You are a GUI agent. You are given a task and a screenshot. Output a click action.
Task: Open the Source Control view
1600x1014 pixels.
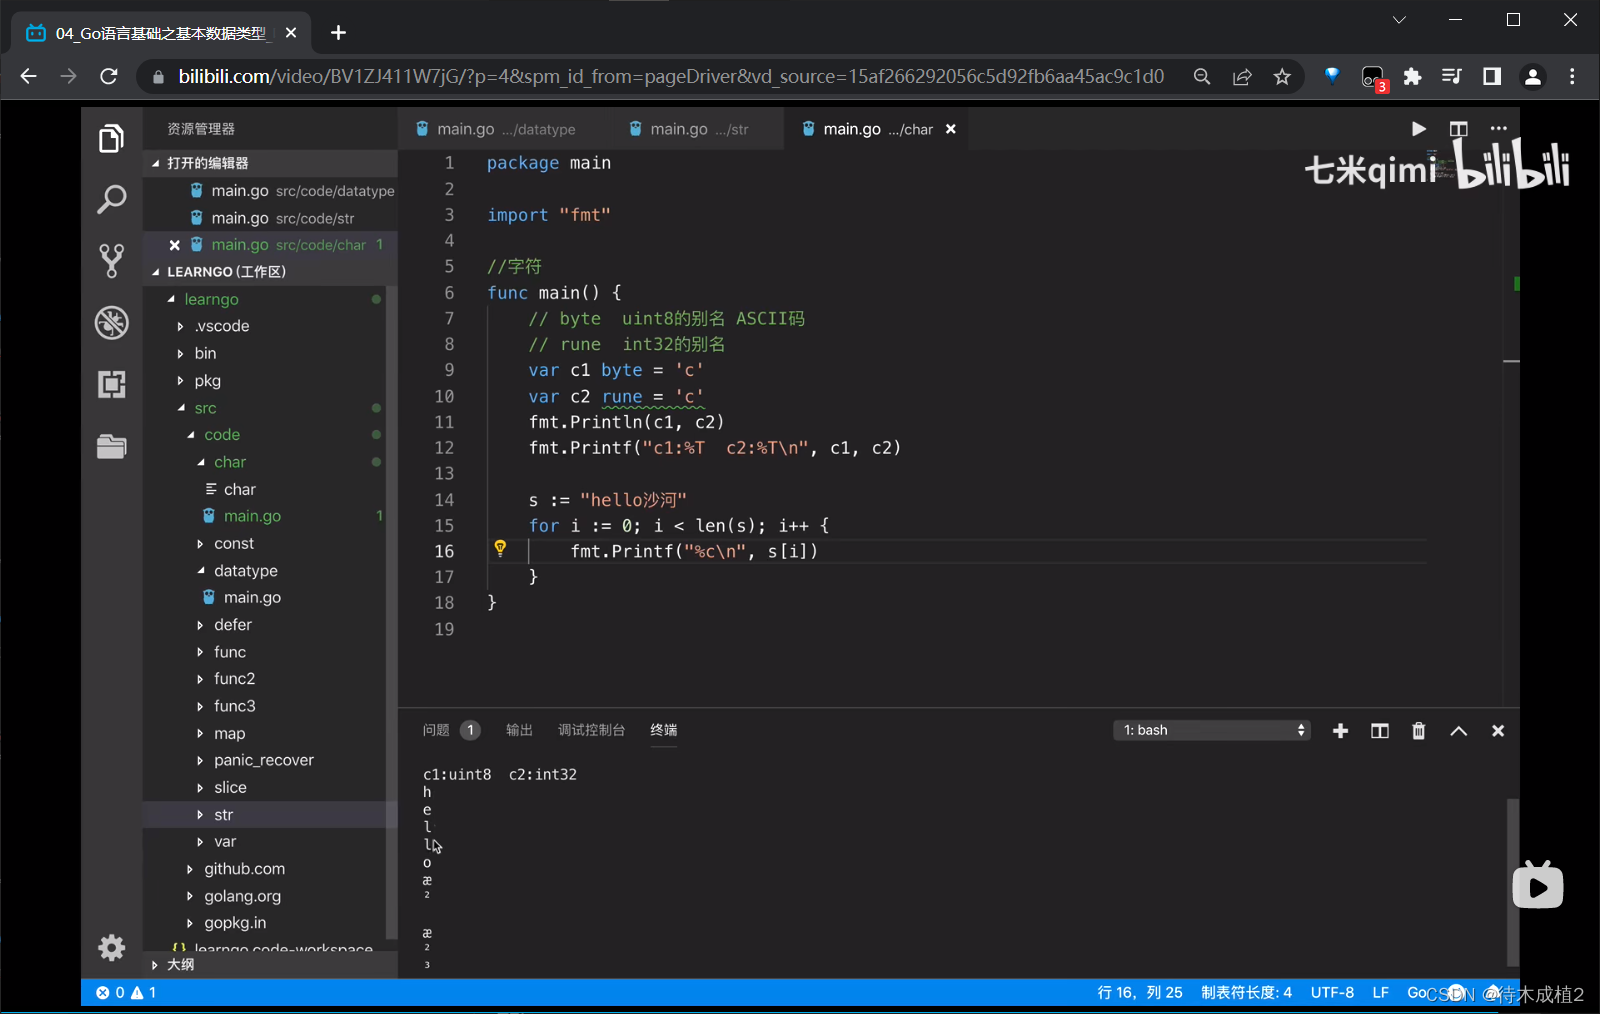(111, 261)
